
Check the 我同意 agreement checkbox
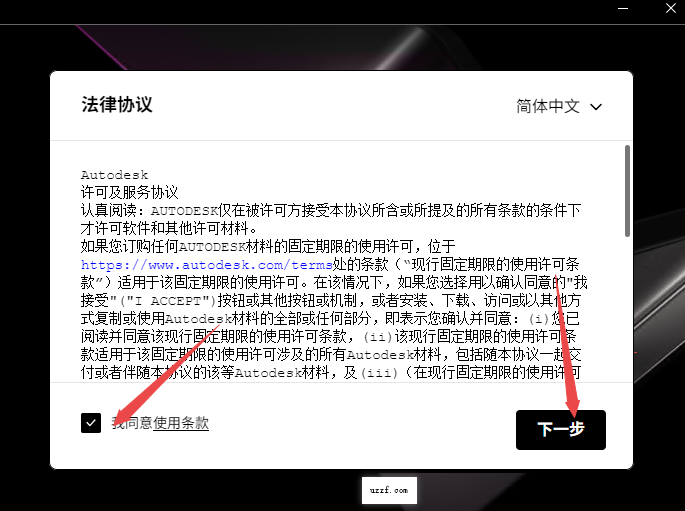pos(92,423)
